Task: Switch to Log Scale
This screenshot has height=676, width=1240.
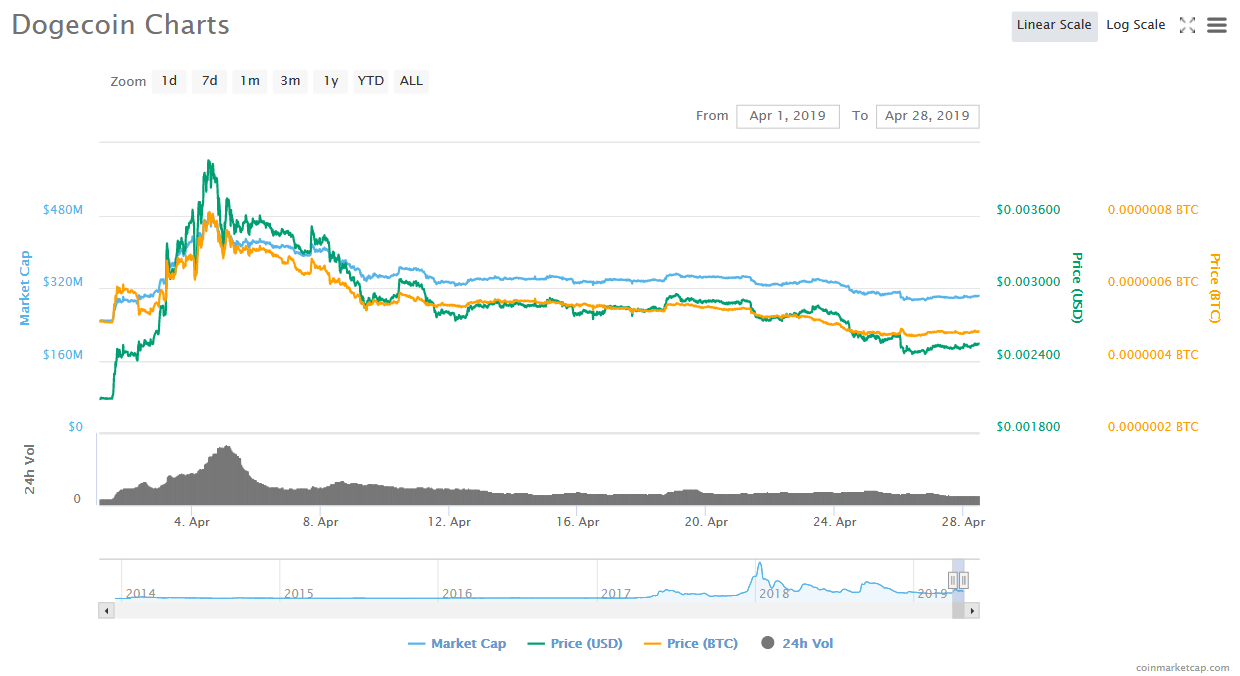Action: tap(1135, 25)
